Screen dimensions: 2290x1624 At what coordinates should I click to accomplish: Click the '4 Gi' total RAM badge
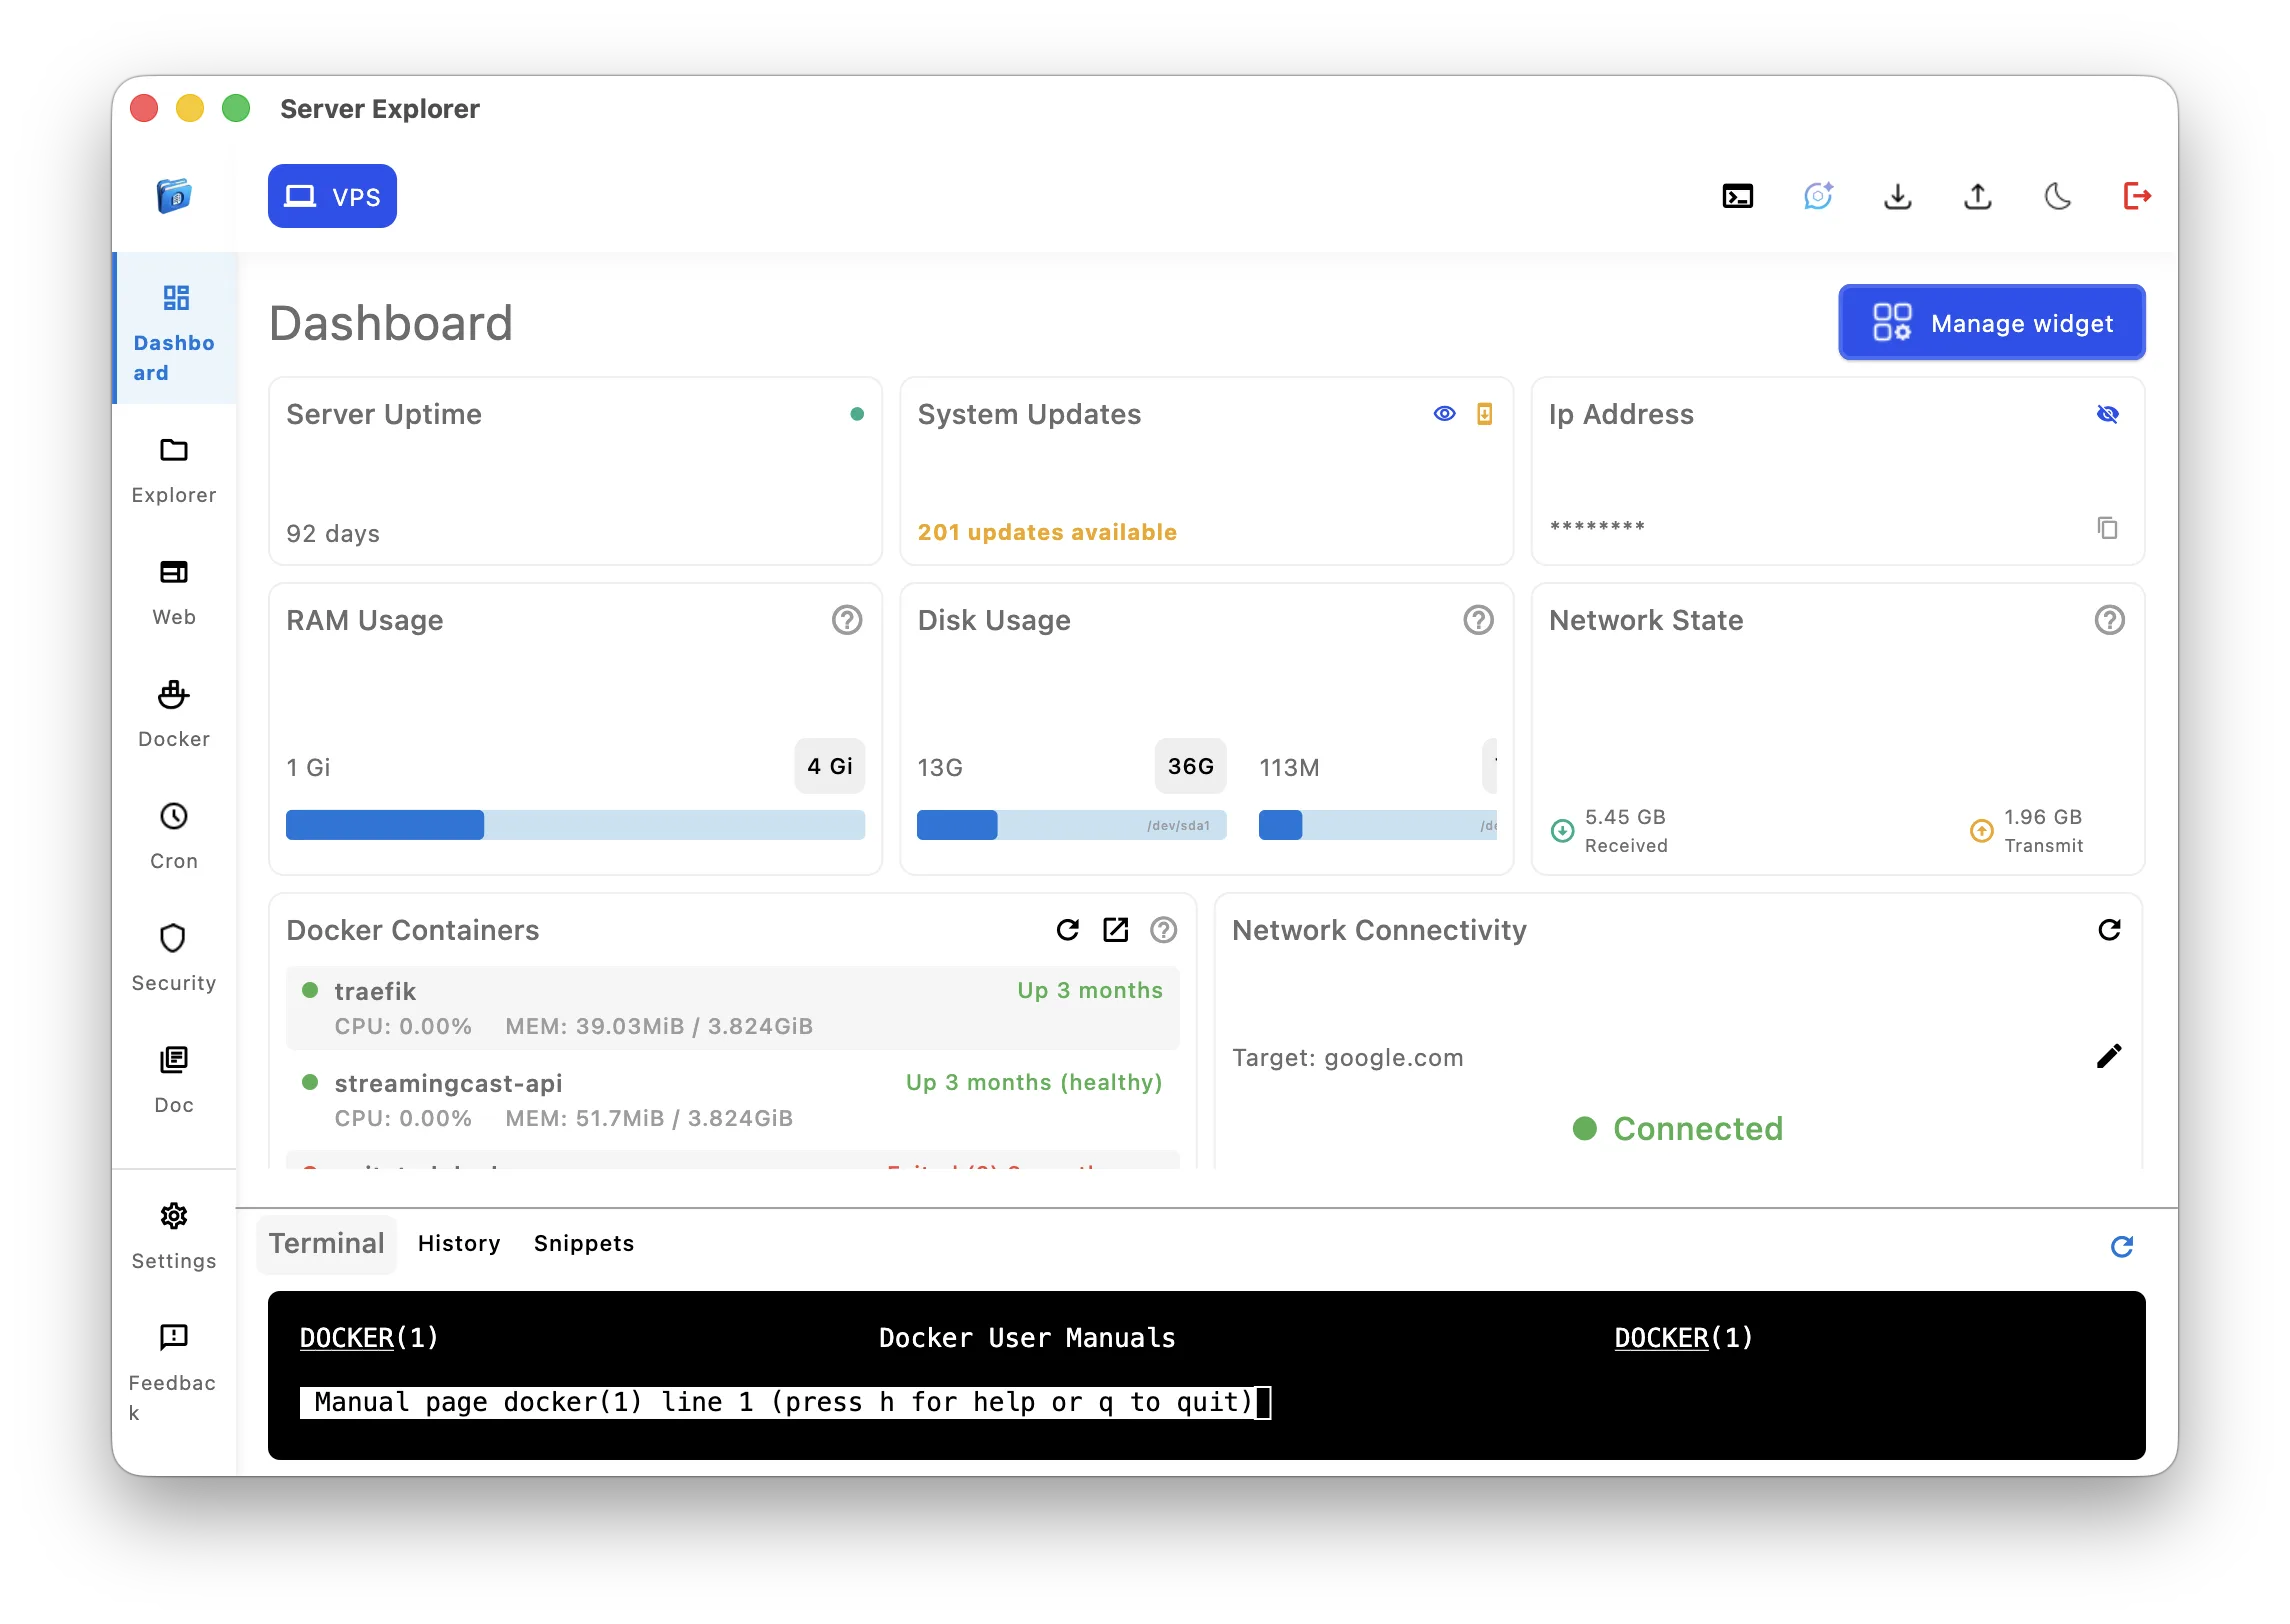pos(829,767)
